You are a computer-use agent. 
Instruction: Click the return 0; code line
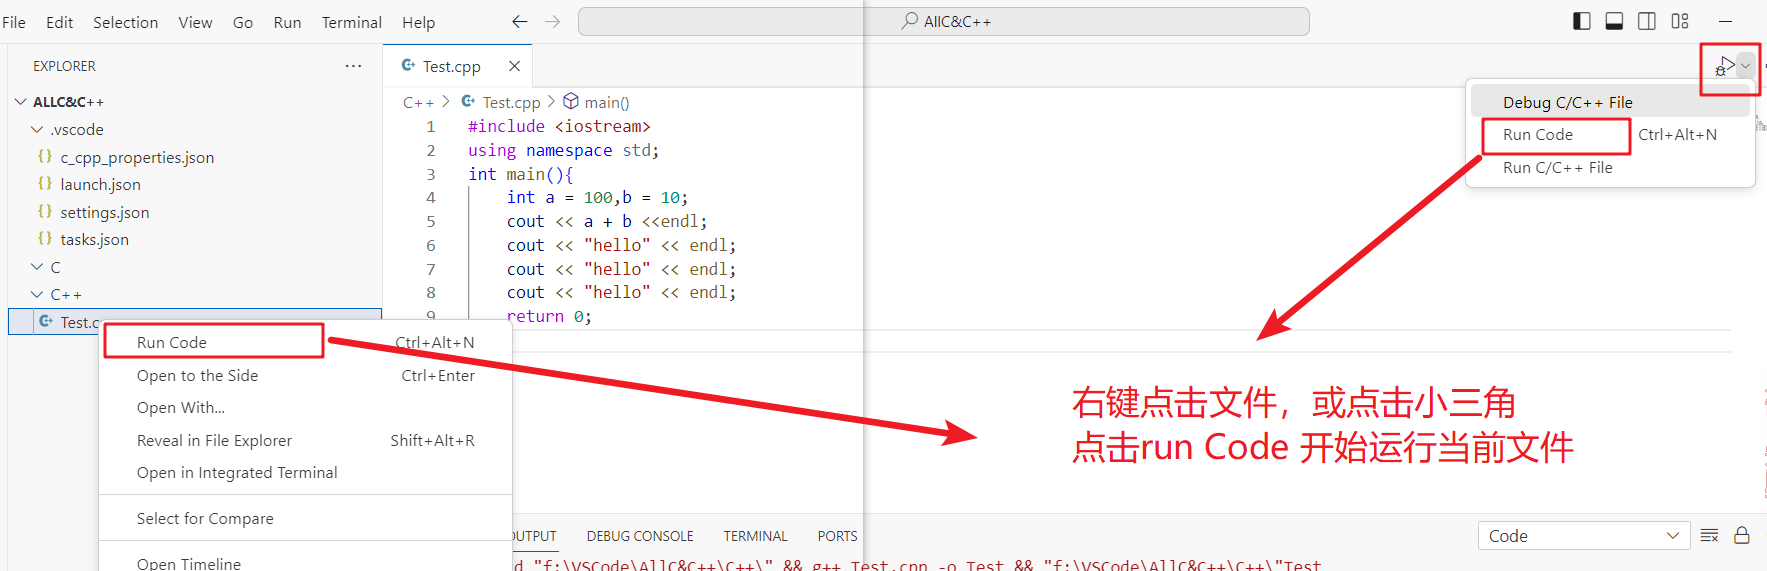pos(549,316)
